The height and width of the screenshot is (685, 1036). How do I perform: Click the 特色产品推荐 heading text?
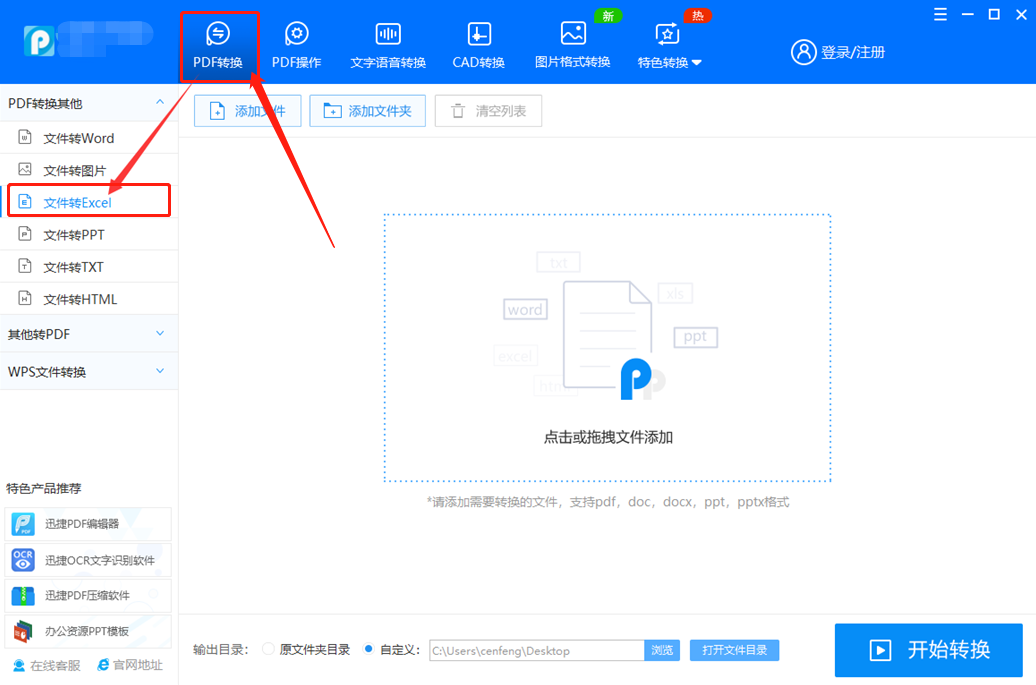coord(44,489)
